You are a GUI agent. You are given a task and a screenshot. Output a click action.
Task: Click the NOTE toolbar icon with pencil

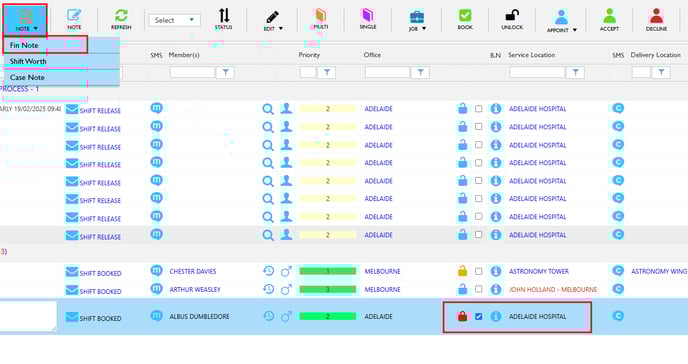click(74, 19)
